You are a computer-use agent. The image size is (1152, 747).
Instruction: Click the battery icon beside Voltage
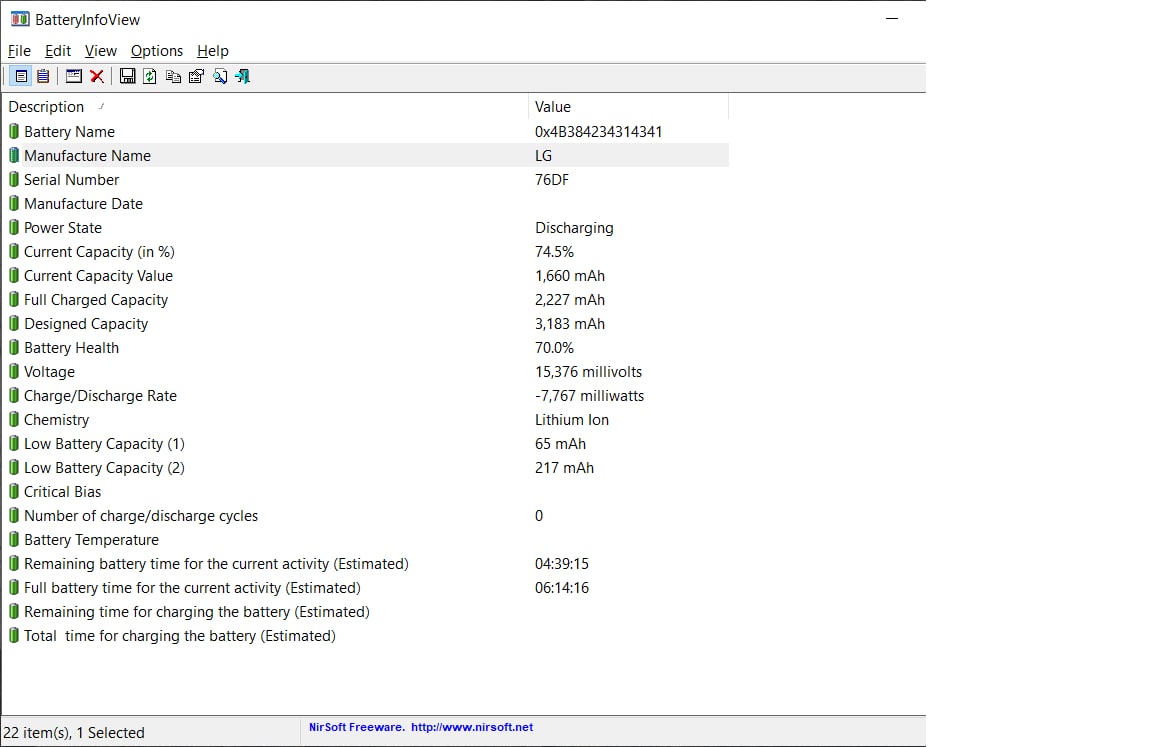[14, 372]
